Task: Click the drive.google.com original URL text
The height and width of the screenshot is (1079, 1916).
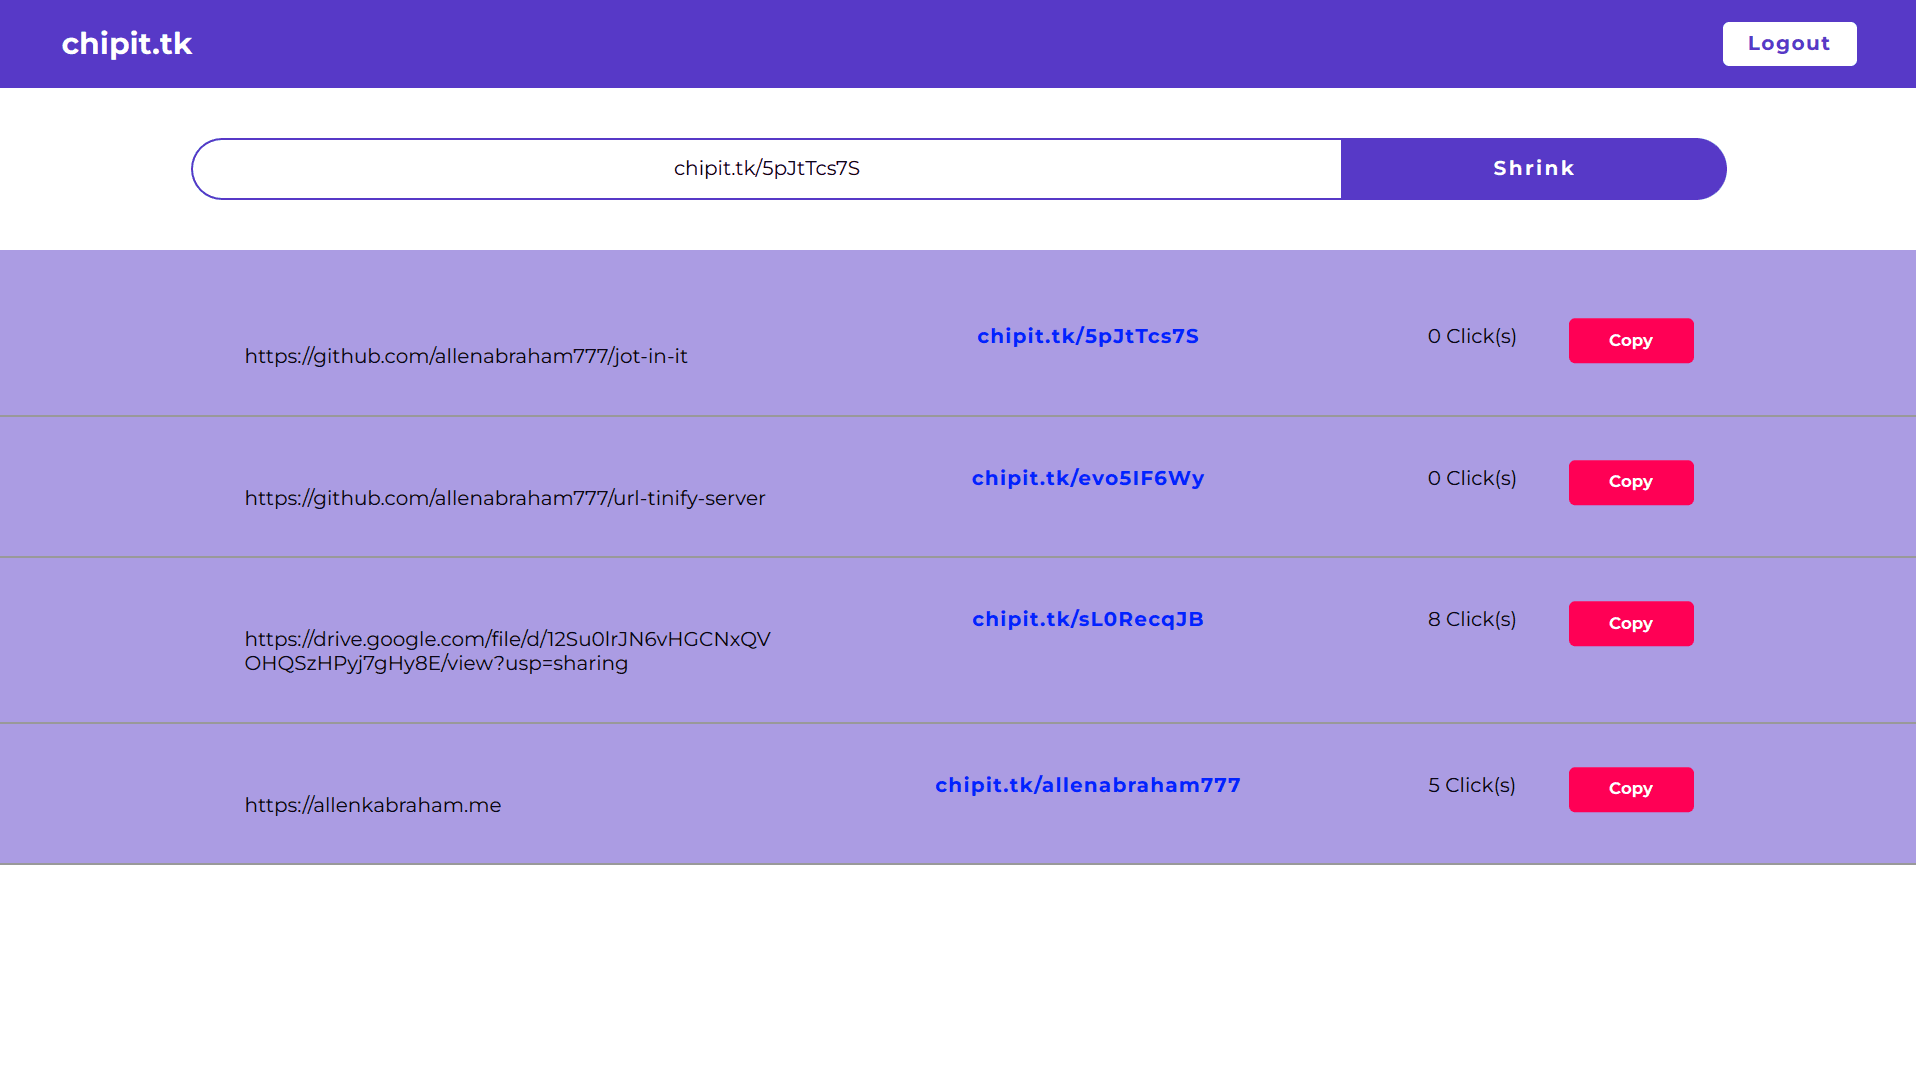Action: pyautogui.click(x=507, y=652)
